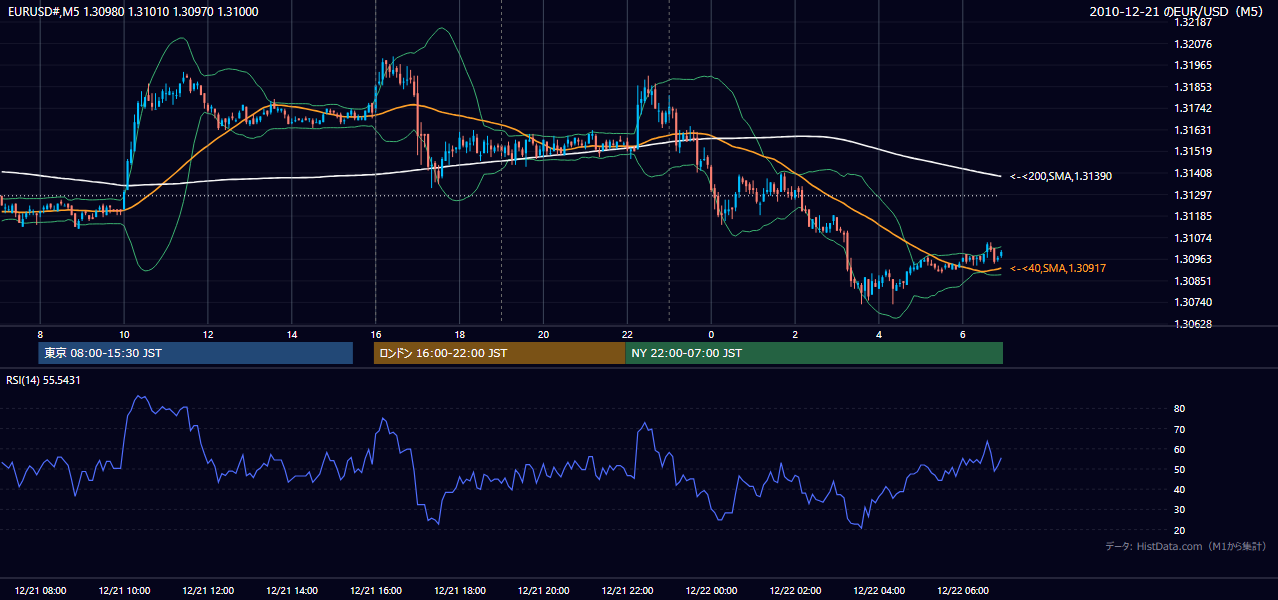Click the date label 12/21 16:00
Image resolution: width=1278 pixels, height=600 pixels.
[x=377, y=590]
